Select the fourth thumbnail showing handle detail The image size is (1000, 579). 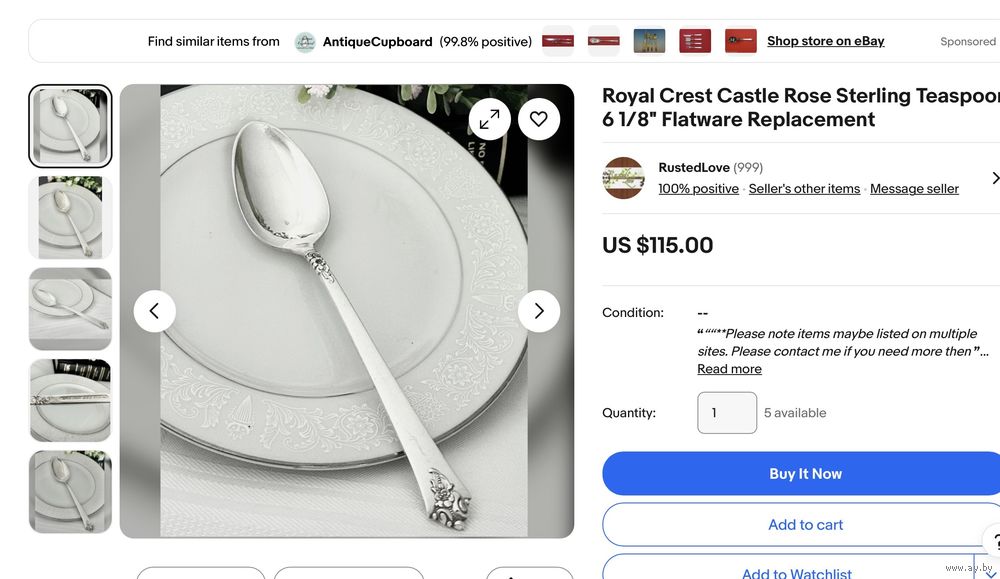70,400
